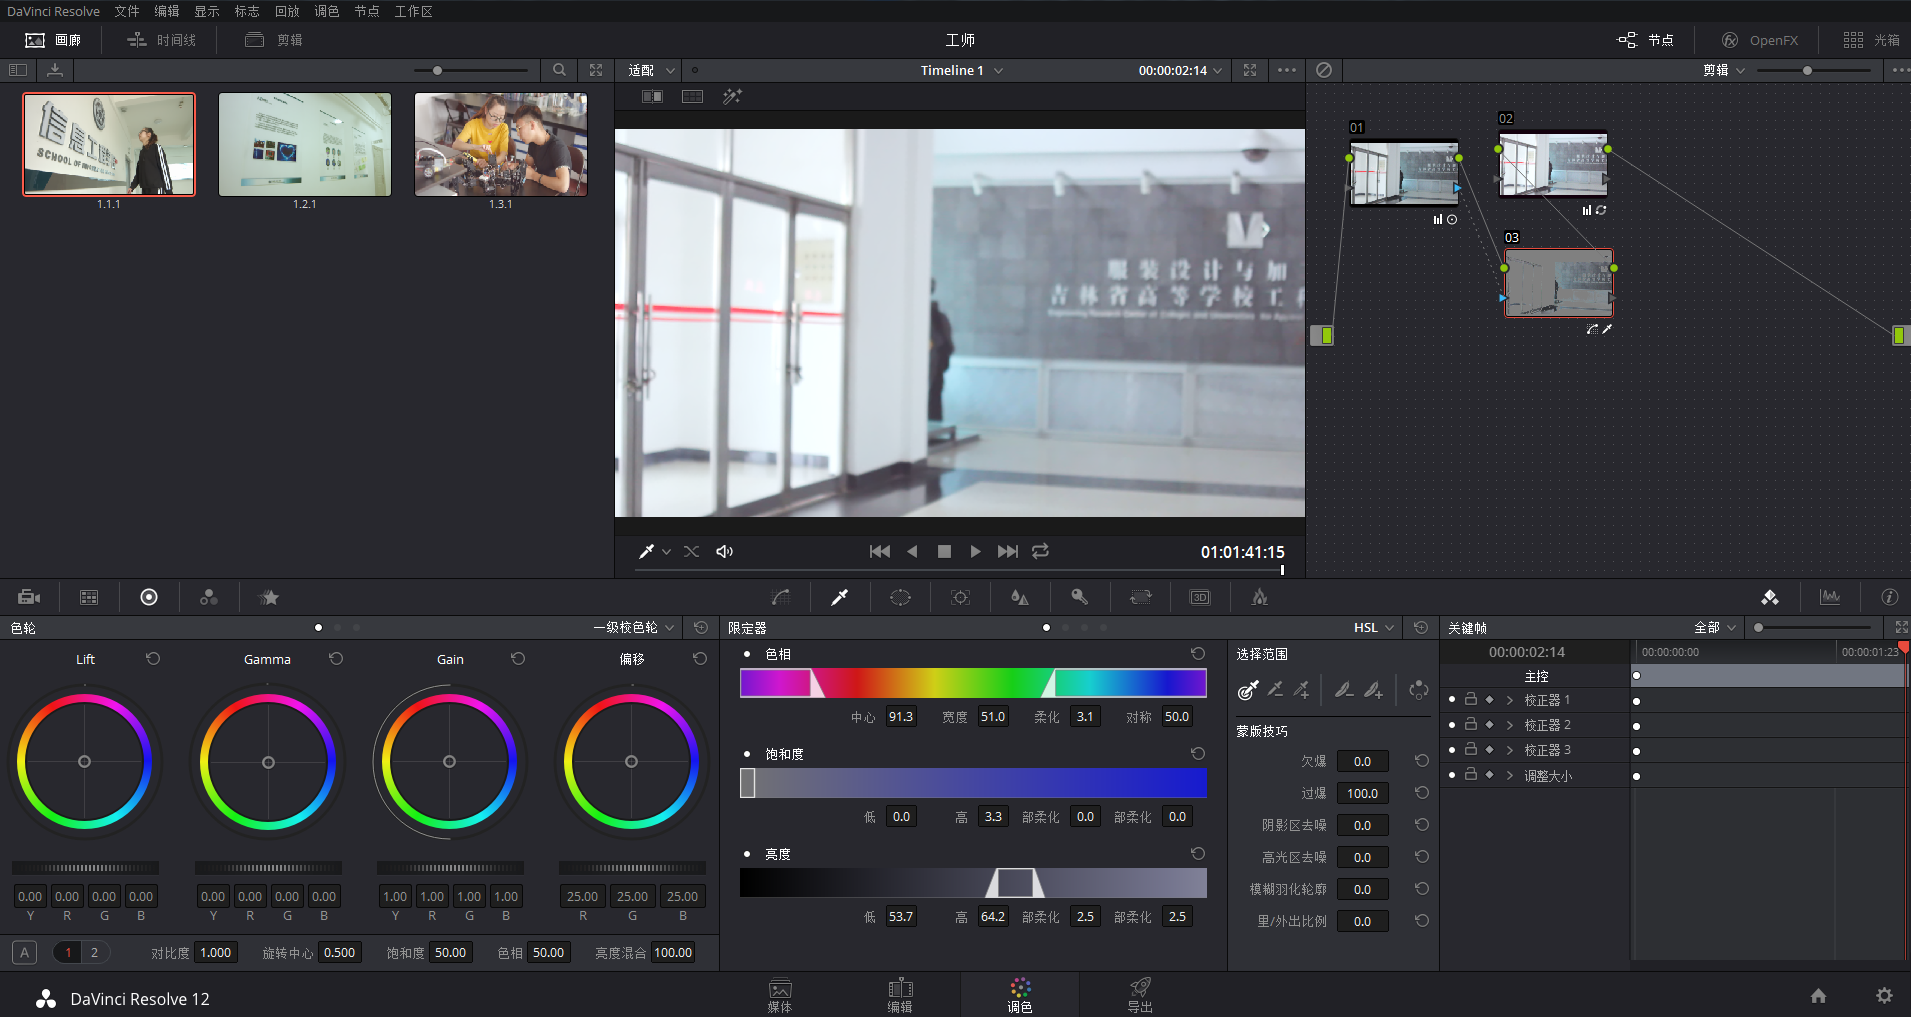The width and height of the screenshot is (1911, 1017).
Task: Open the Nodes menu
Action: pyautogui.click(x=367, y=11)
